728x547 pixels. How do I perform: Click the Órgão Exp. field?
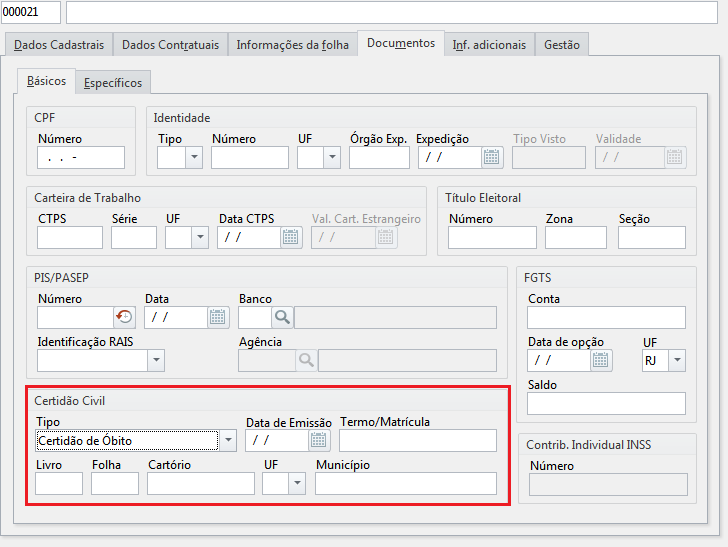379,157
